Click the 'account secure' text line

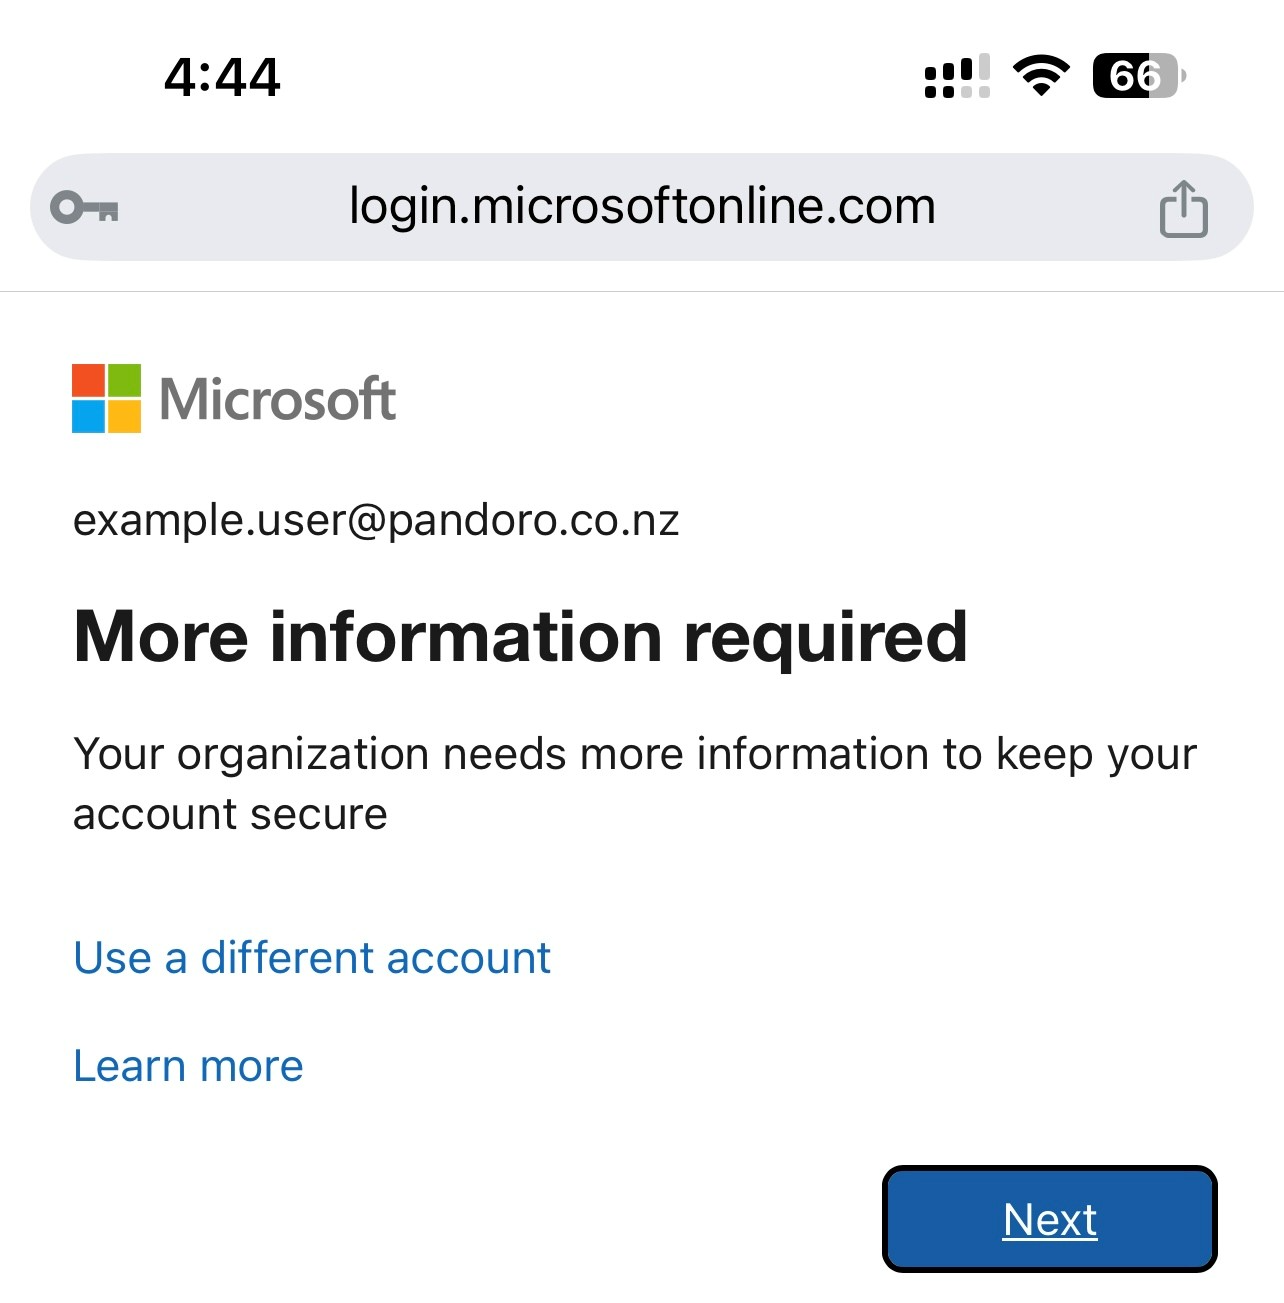(230, 814)
